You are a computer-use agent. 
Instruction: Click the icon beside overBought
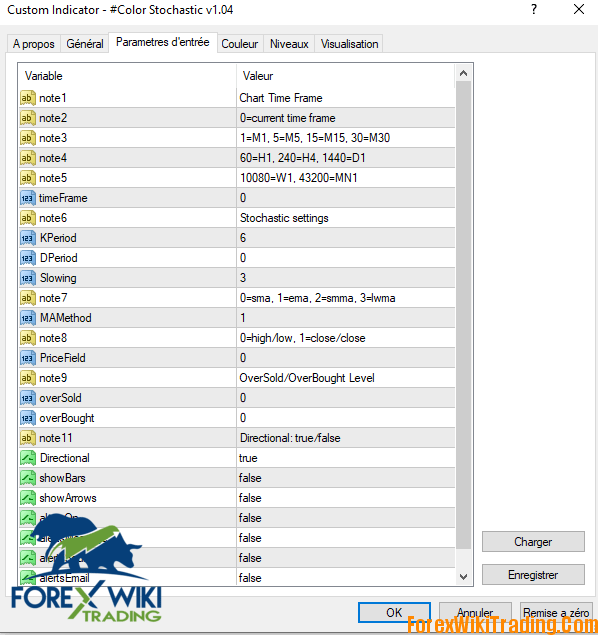pos(28,418)
